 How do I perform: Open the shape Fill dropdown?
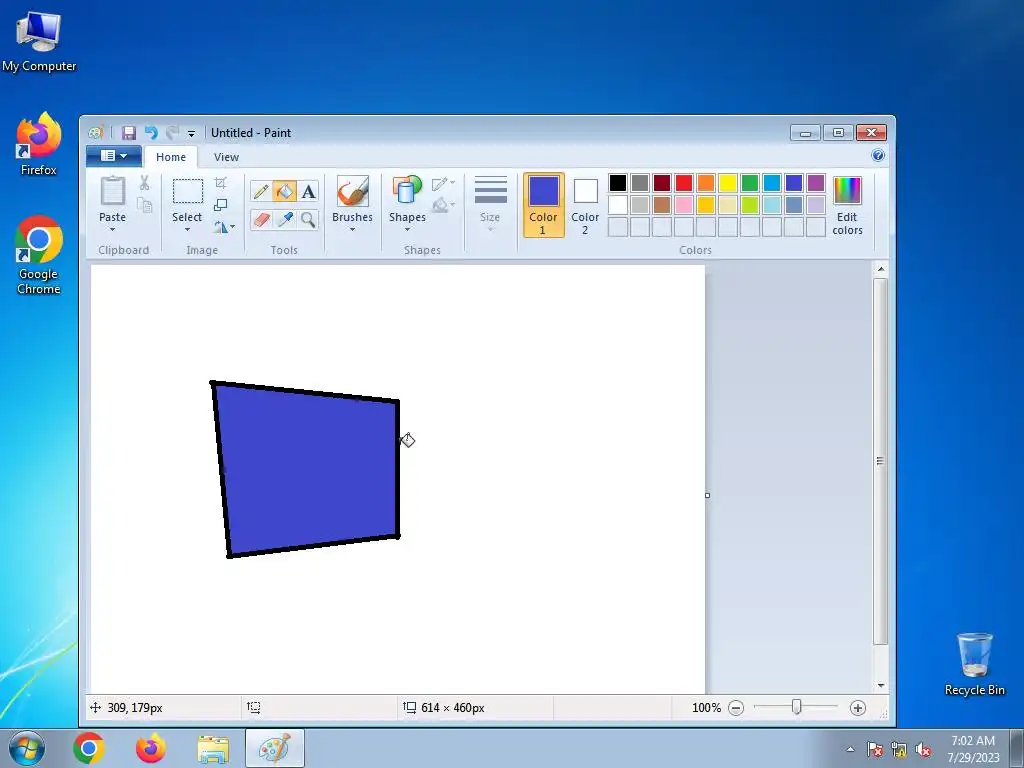443,205
